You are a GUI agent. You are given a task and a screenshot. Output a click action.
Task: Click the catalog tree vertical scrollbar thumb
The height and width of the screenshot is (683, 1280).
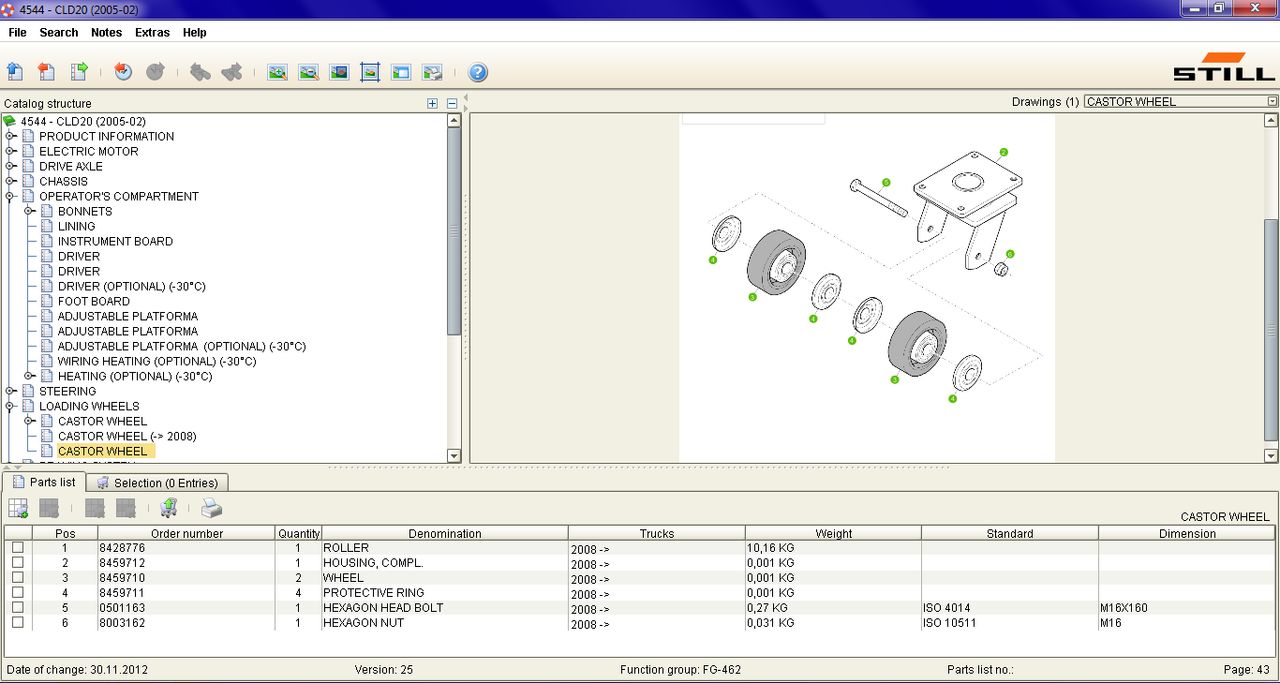pos(454,231)
